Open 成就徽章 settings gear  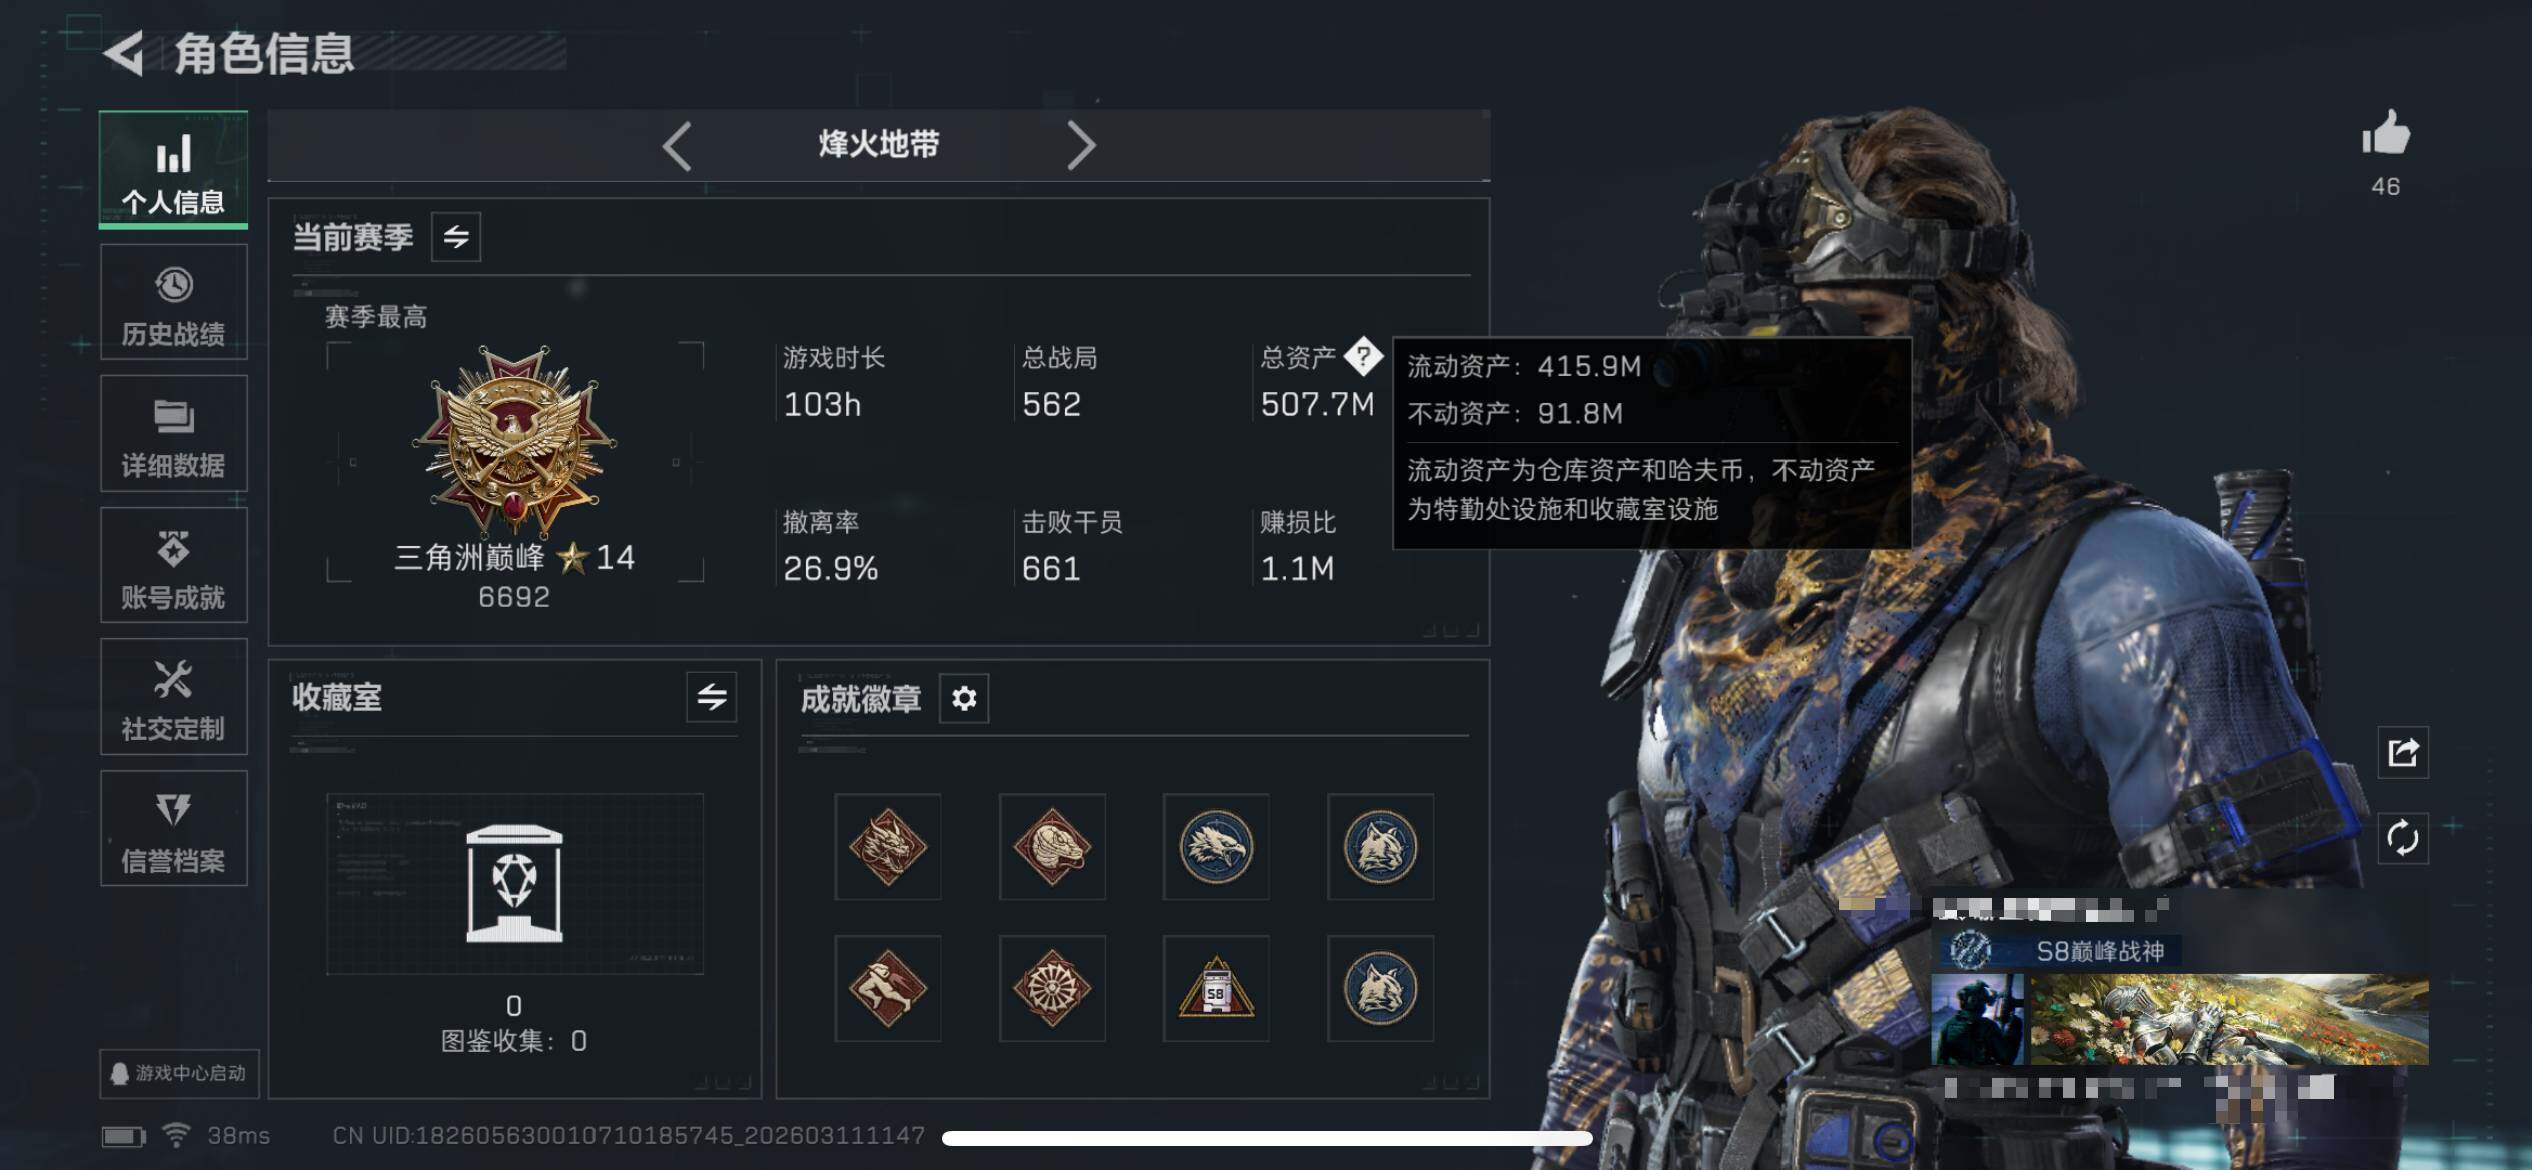click(x=964, y=698)
